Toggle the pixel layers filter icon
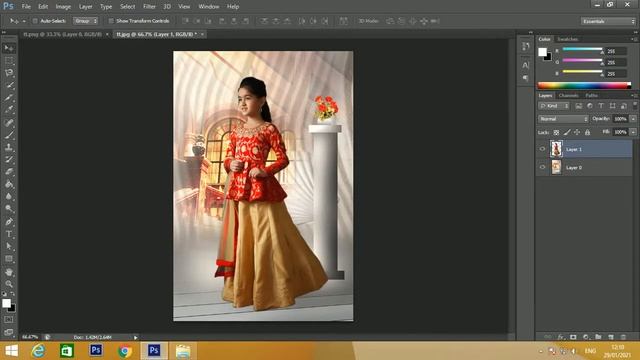 pyautogui.click(x=579, y=106)
